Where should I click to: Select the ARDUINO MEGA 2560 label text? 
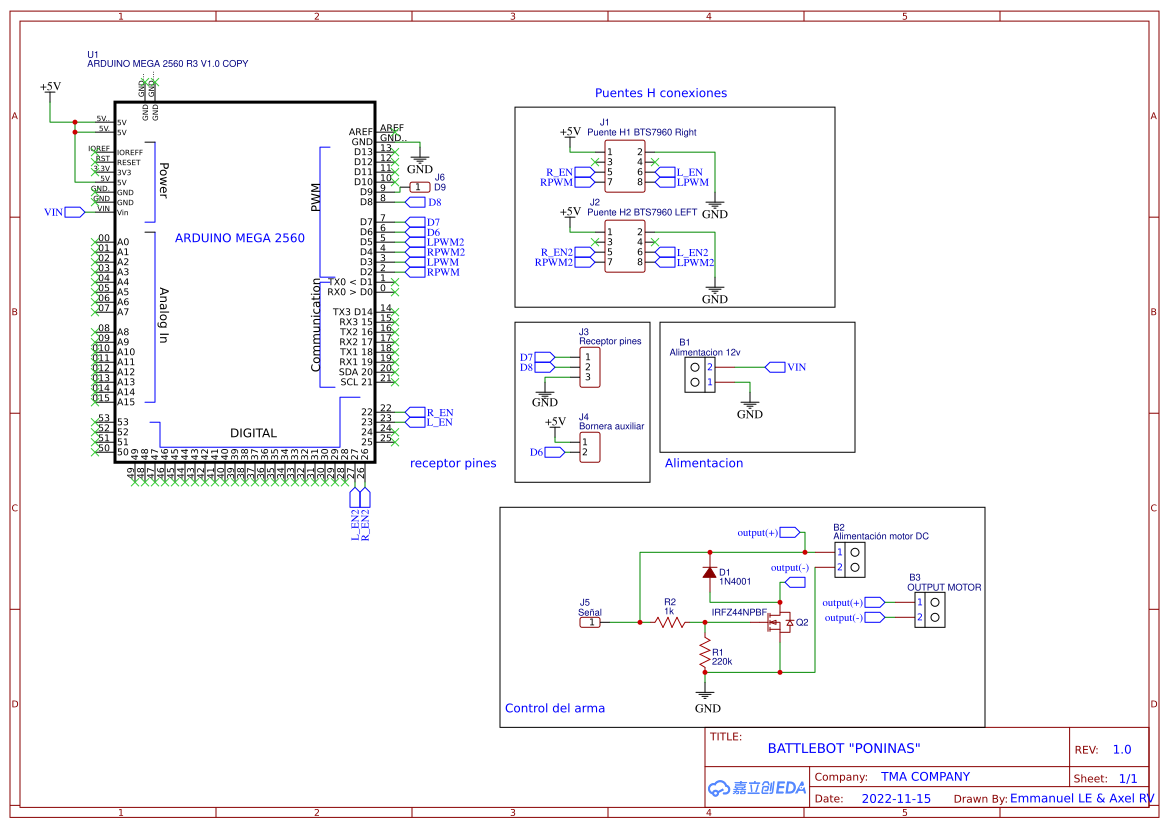(240, 238)
